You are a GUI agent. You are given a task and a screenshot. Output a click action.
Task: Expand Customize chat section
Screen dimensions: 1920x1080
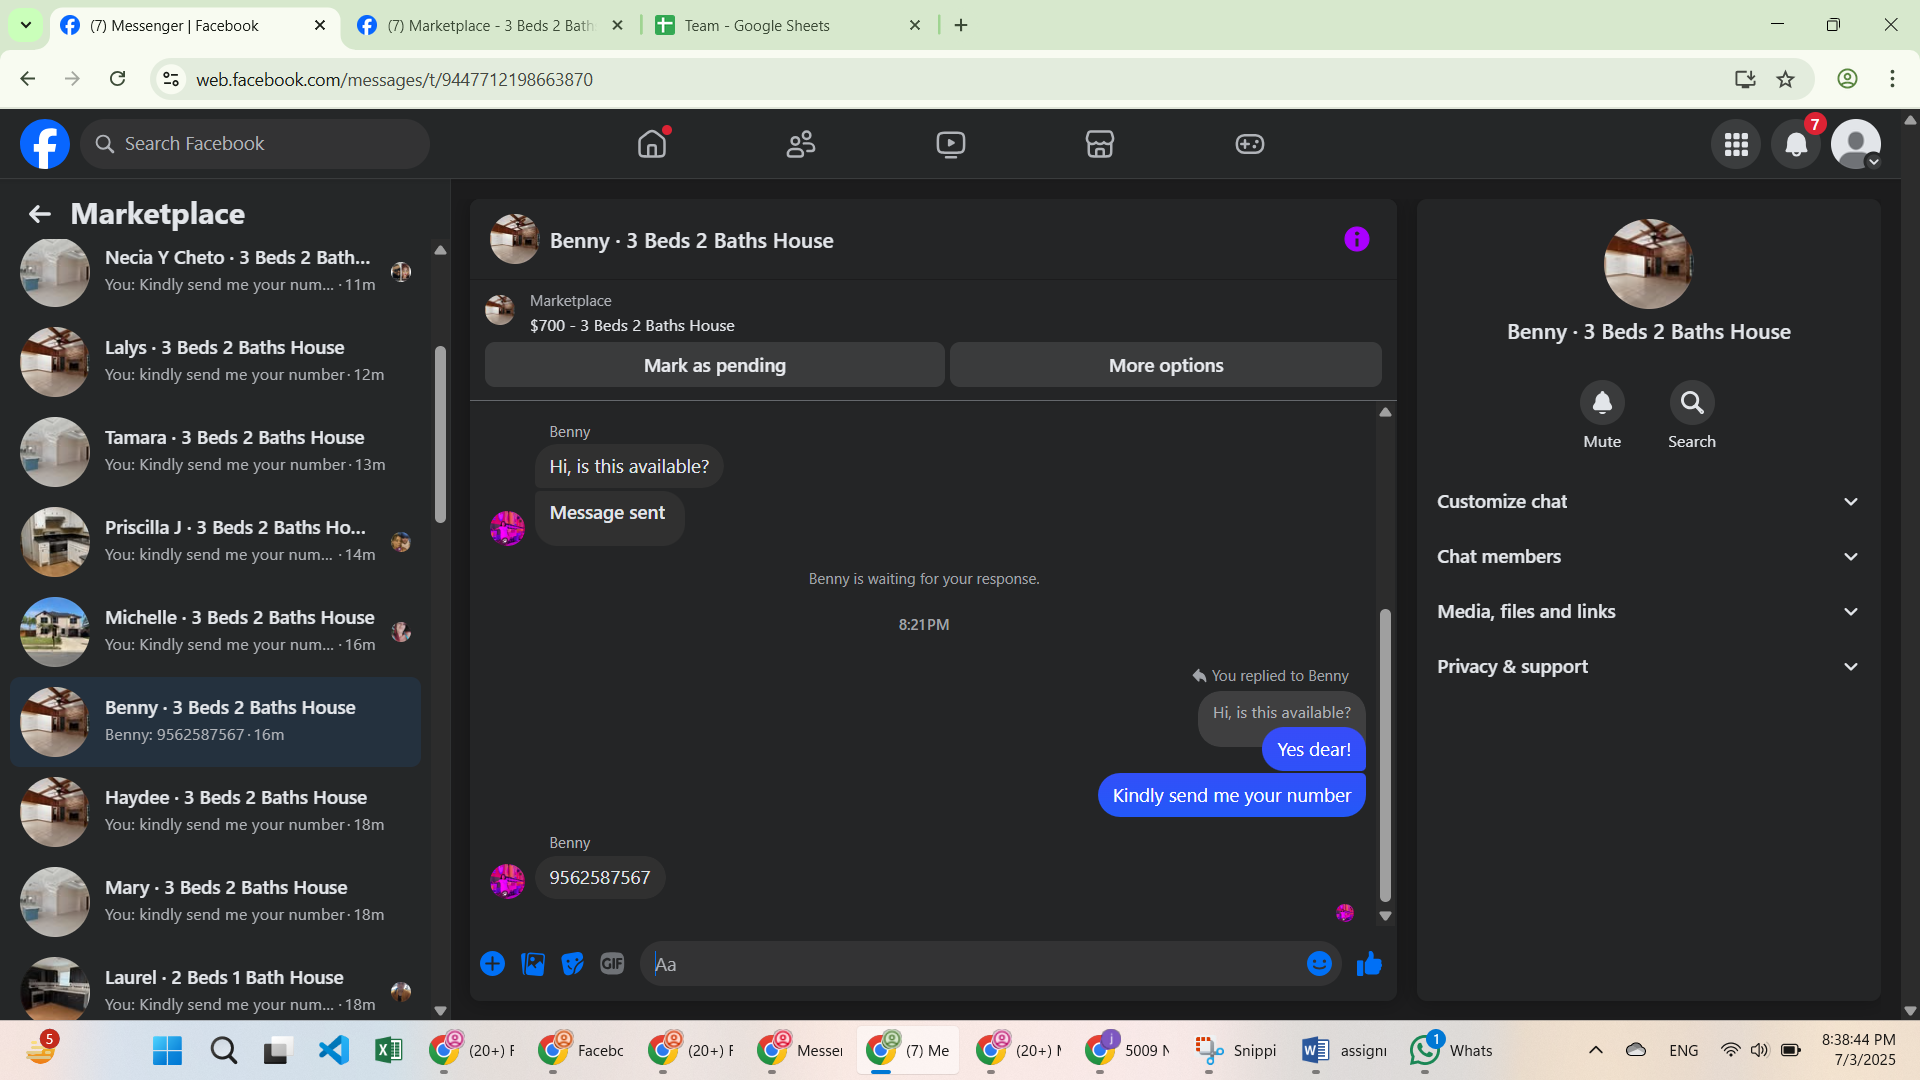1648,502
